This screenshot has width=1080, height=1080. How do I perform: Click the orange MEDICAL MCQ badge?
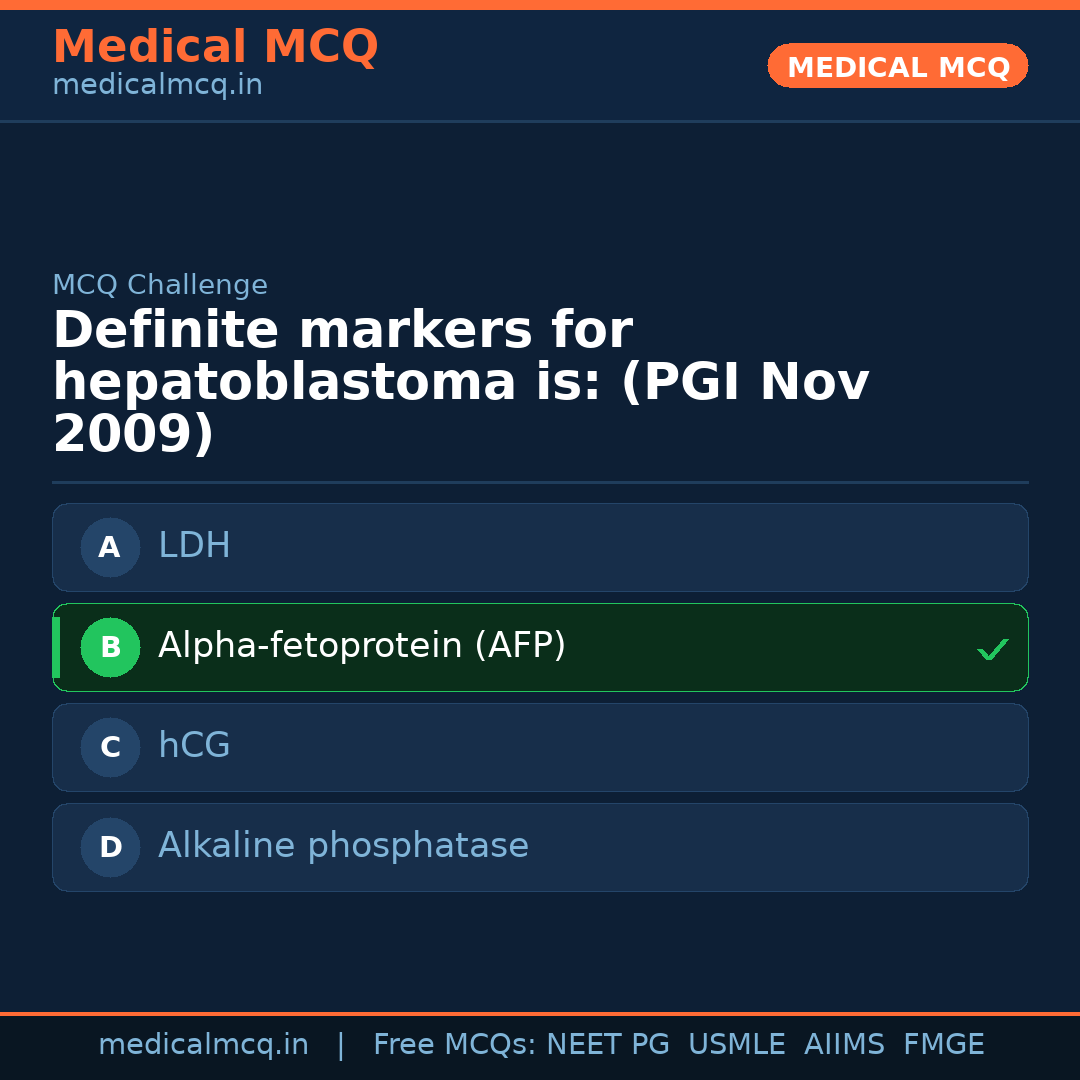point(898,67)
